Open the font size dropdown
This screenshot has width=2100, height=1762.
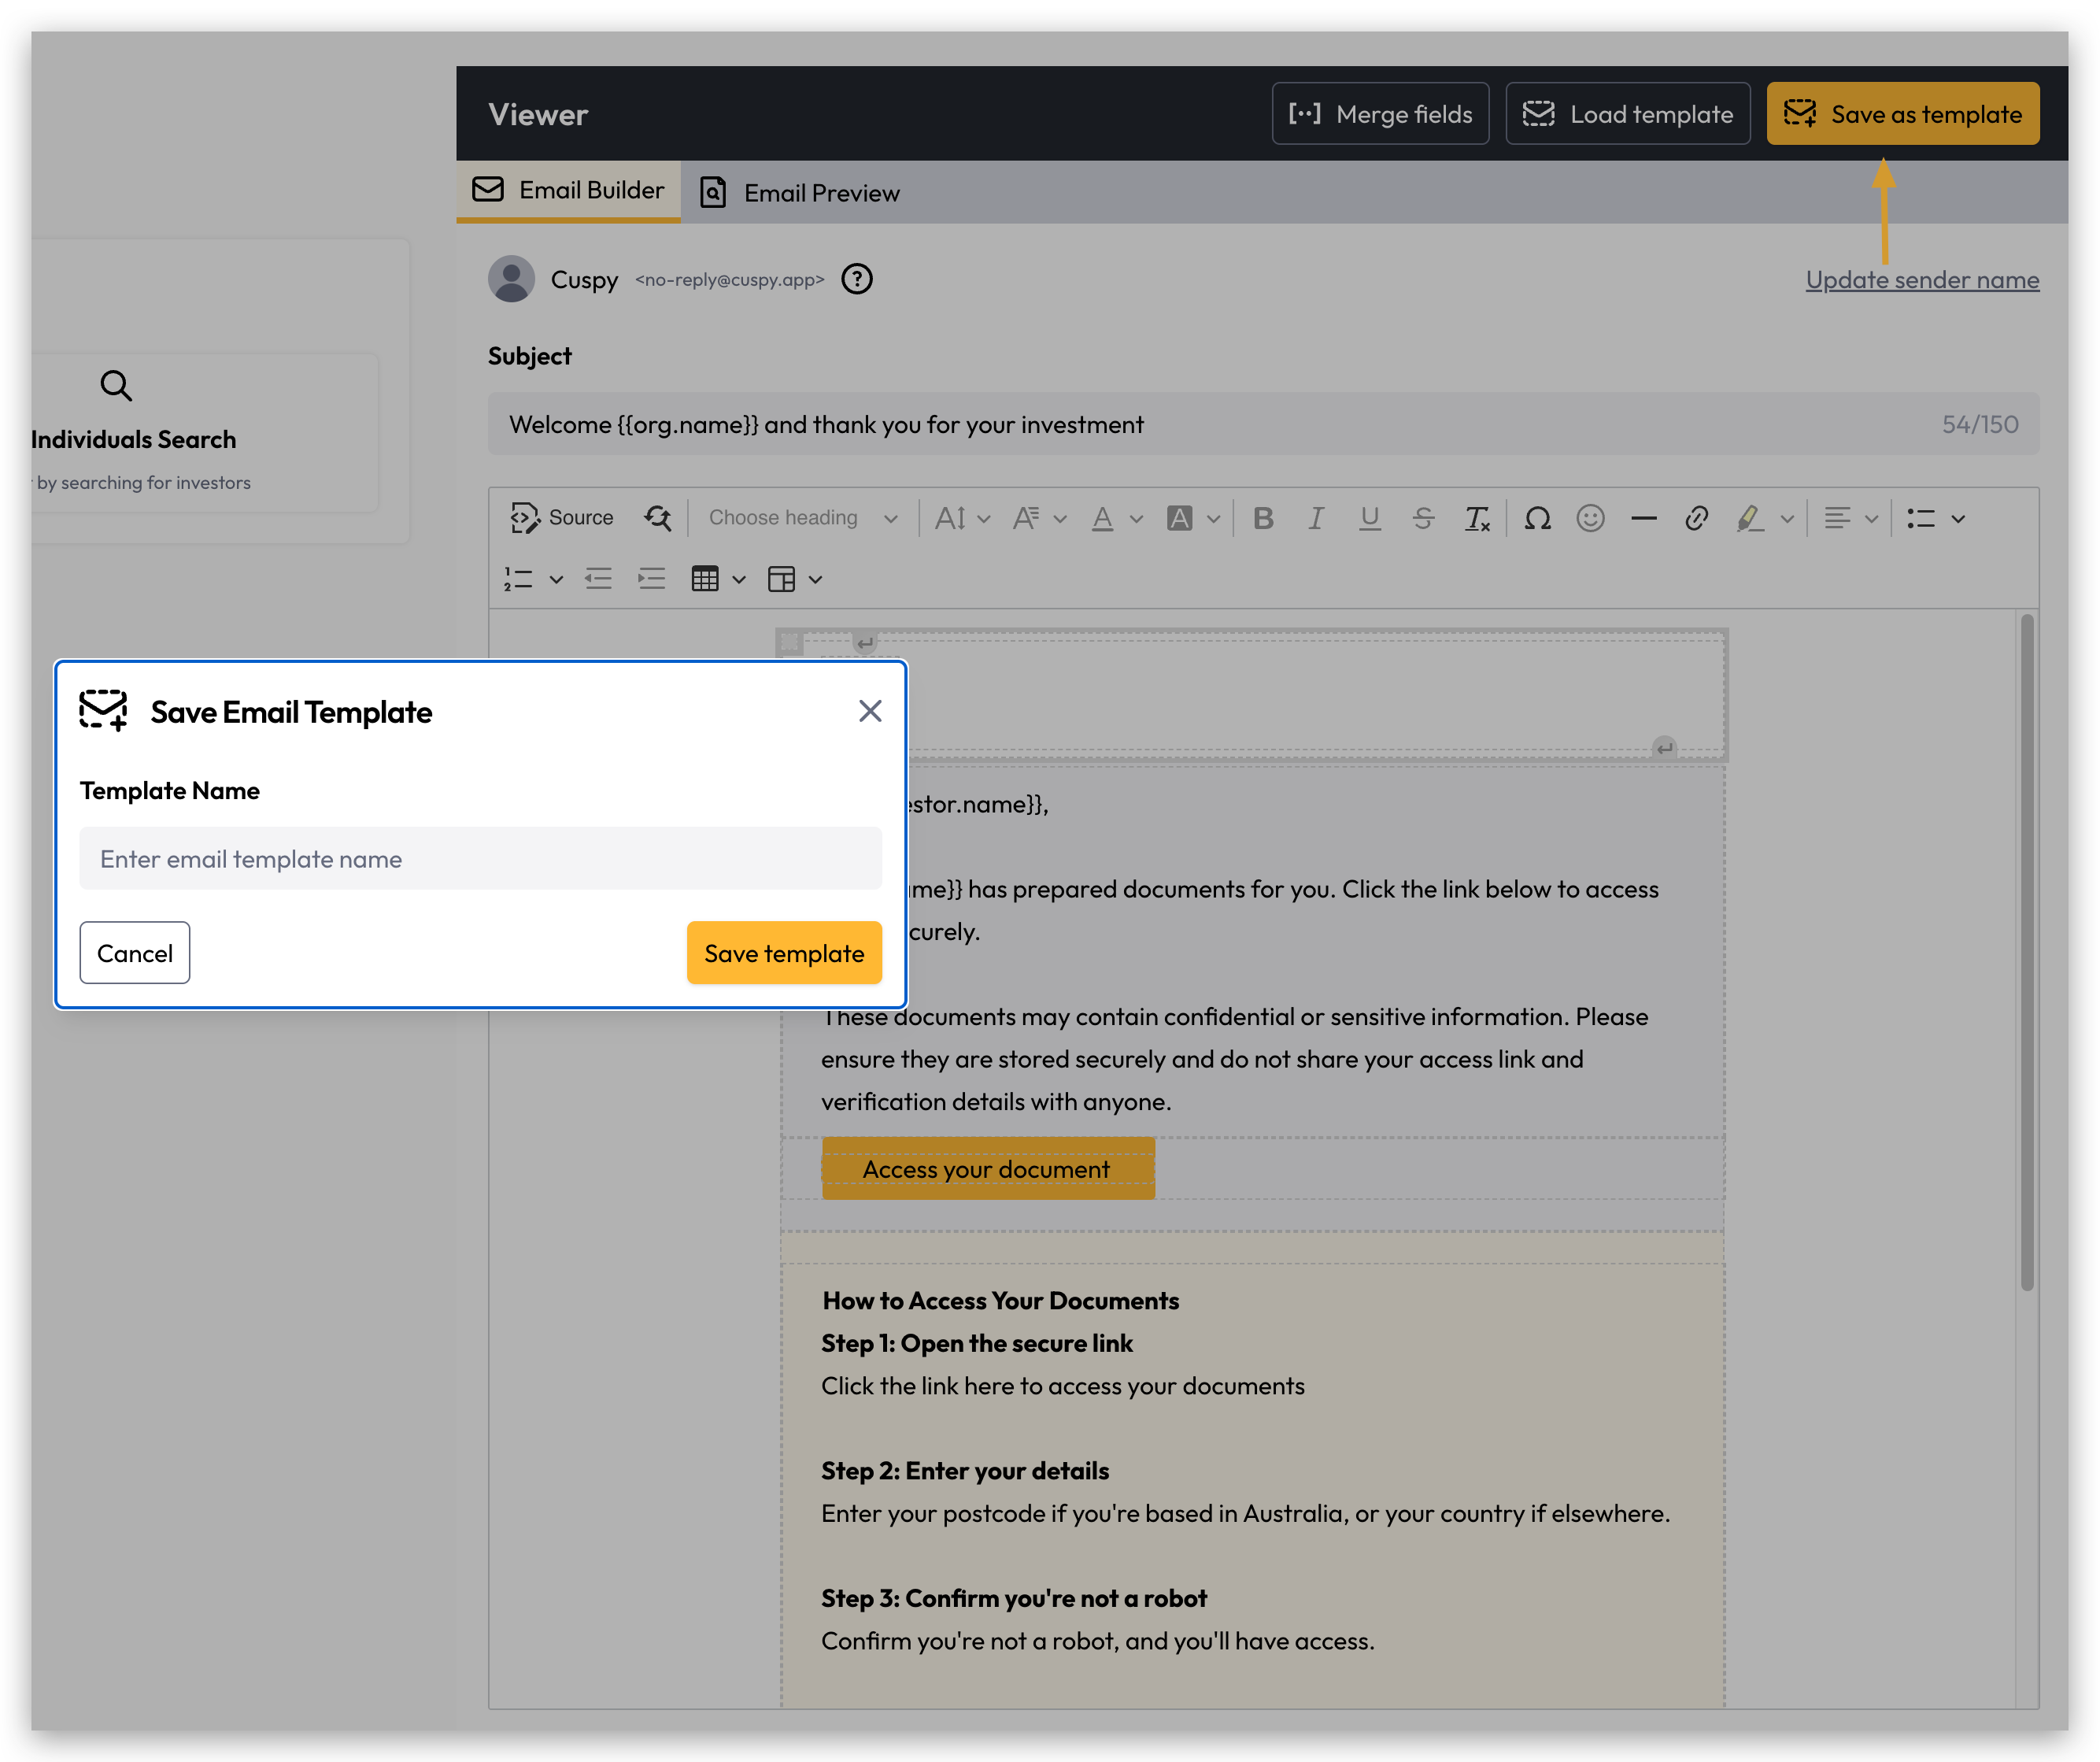[962, 518]
